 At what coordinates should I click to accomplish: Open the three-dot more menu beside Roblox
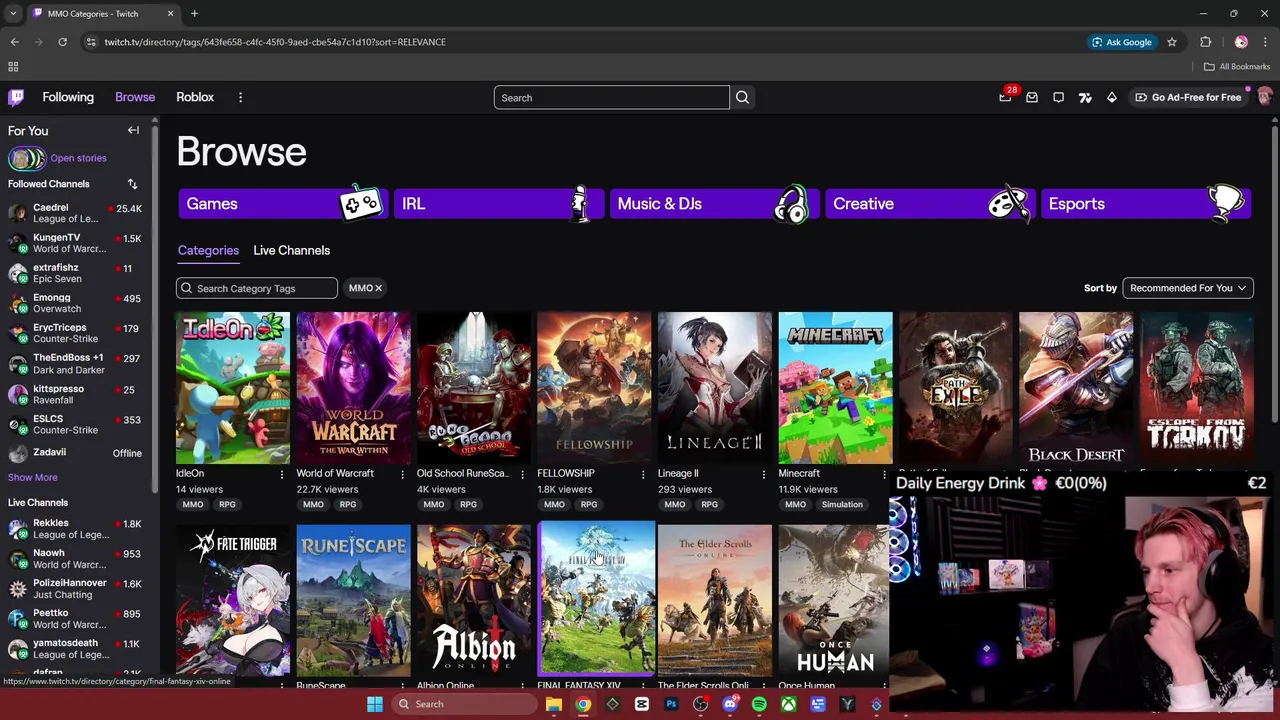pos(240,97)
